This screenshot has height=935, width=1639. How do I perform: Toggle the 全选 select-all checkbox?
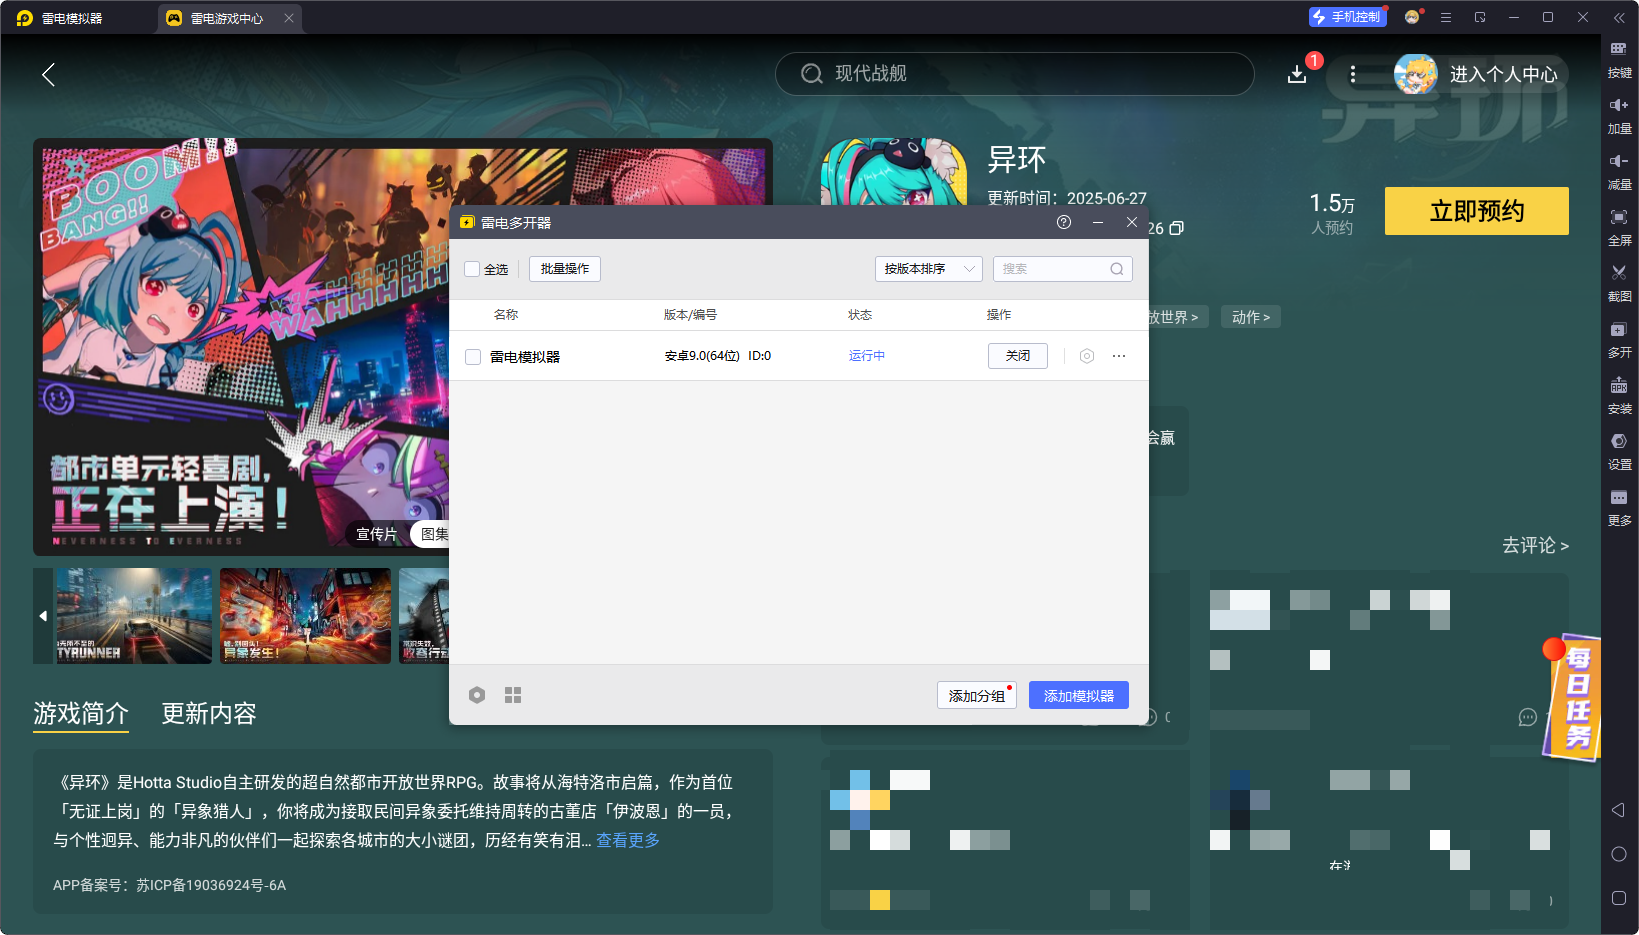click(x=472, y=269)
